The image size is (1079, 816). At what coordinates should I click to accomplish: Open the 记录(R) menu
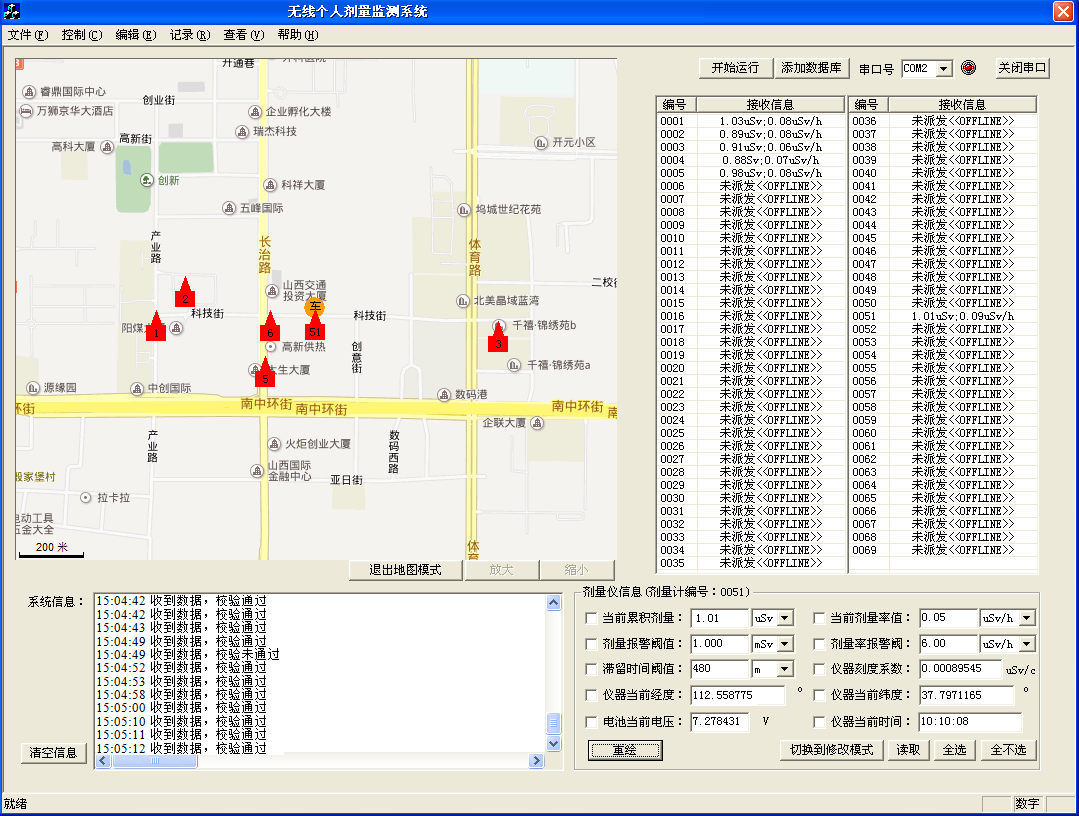(190, 34)
